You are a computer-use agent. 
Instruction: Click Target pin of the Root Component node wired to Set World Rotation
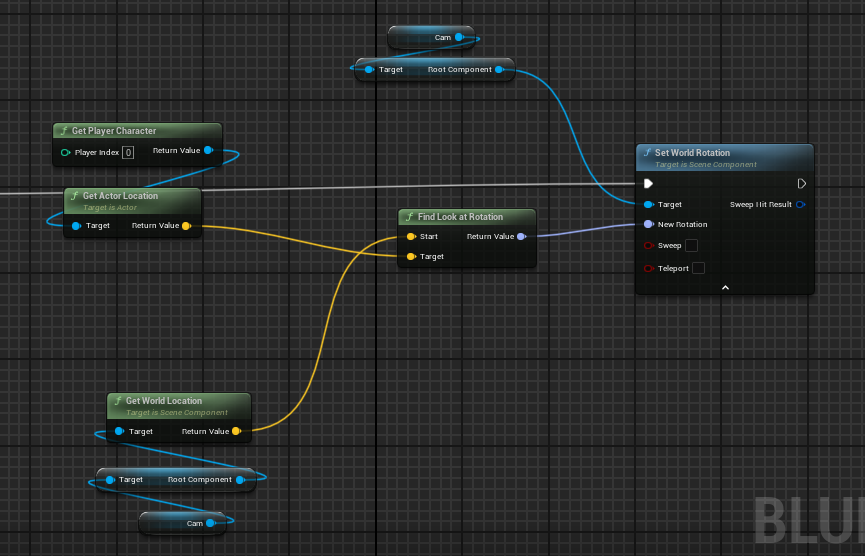370,70
